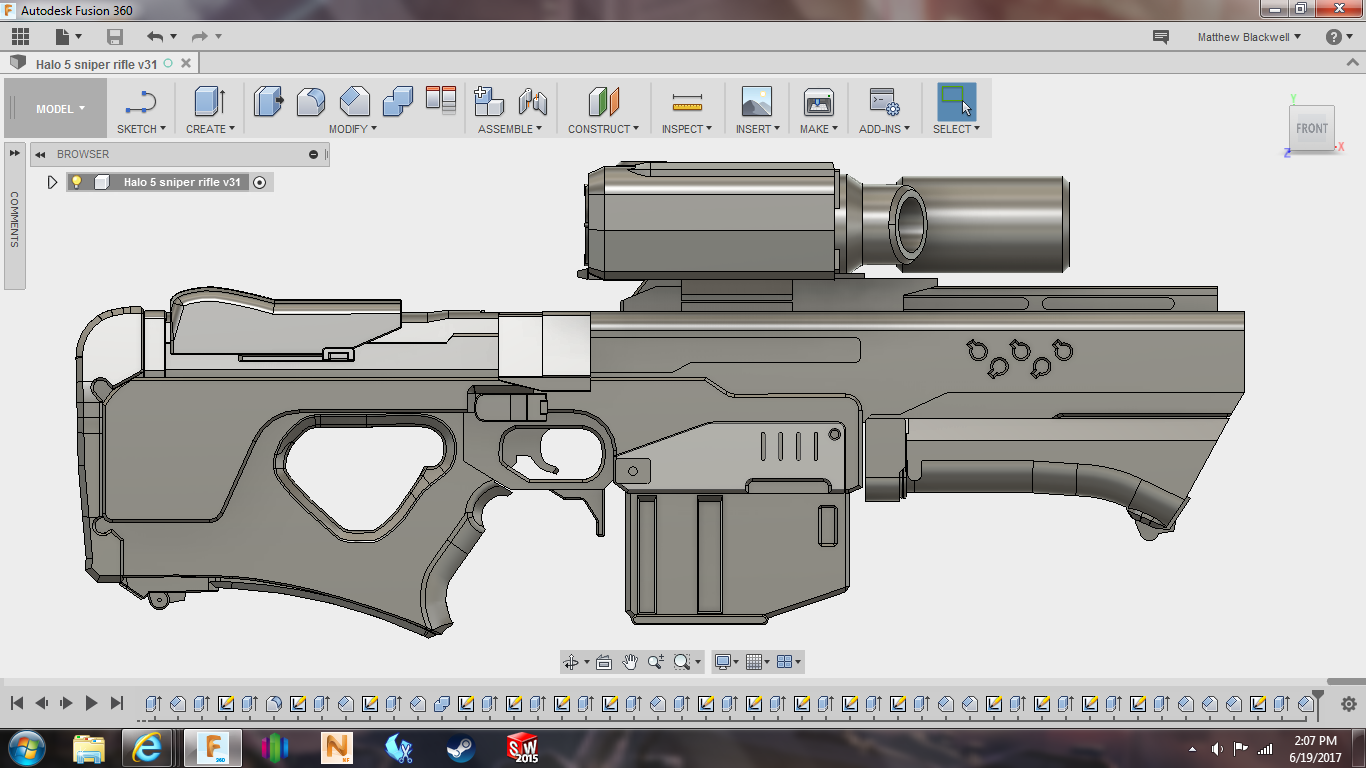
Task: Select the Extrude tool icon
Action: [x=209, y=101]
